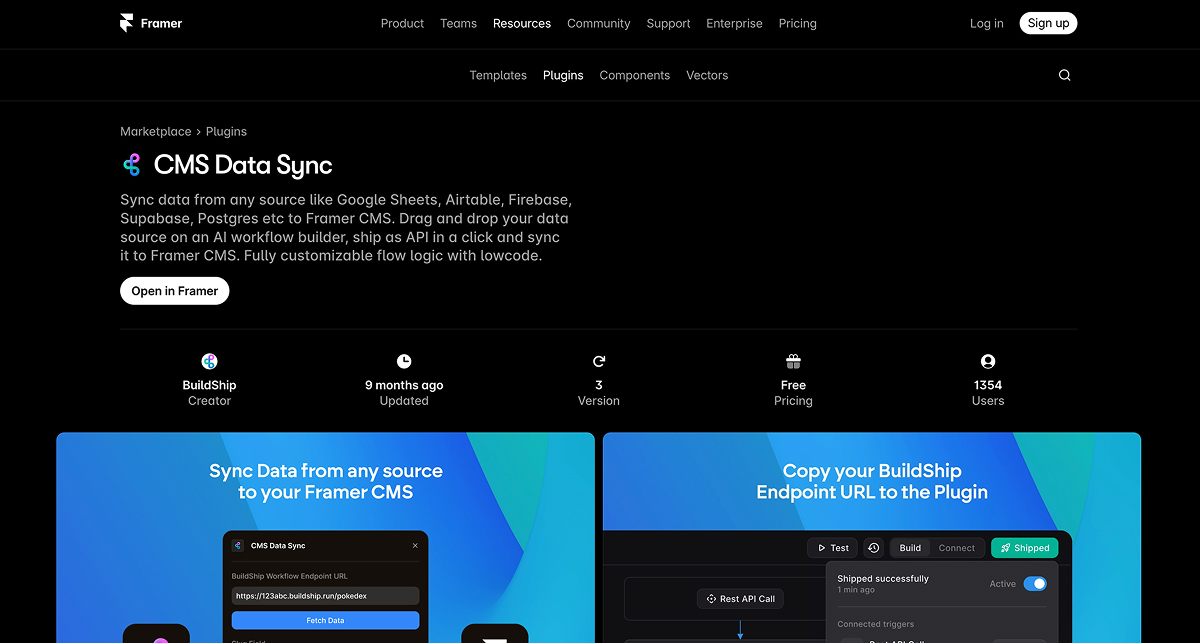Select the Build tab in screenshot
Screen dimensions: 1200x643
coord(910,548)
